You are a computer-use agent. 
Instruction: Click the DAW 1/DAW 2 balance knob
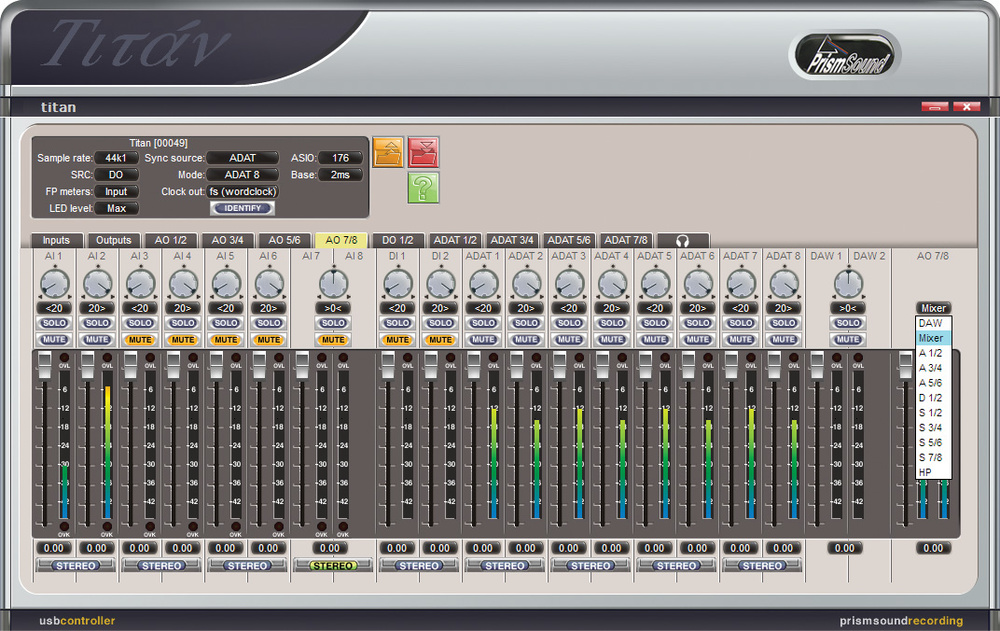[848, 284]
